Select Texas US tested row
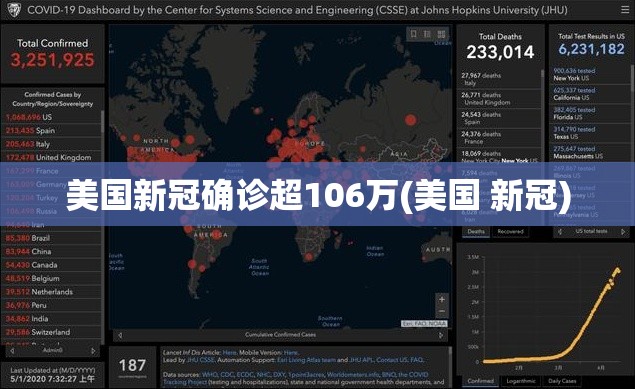This screenshot has width=635, height=389. coord(590,133)
